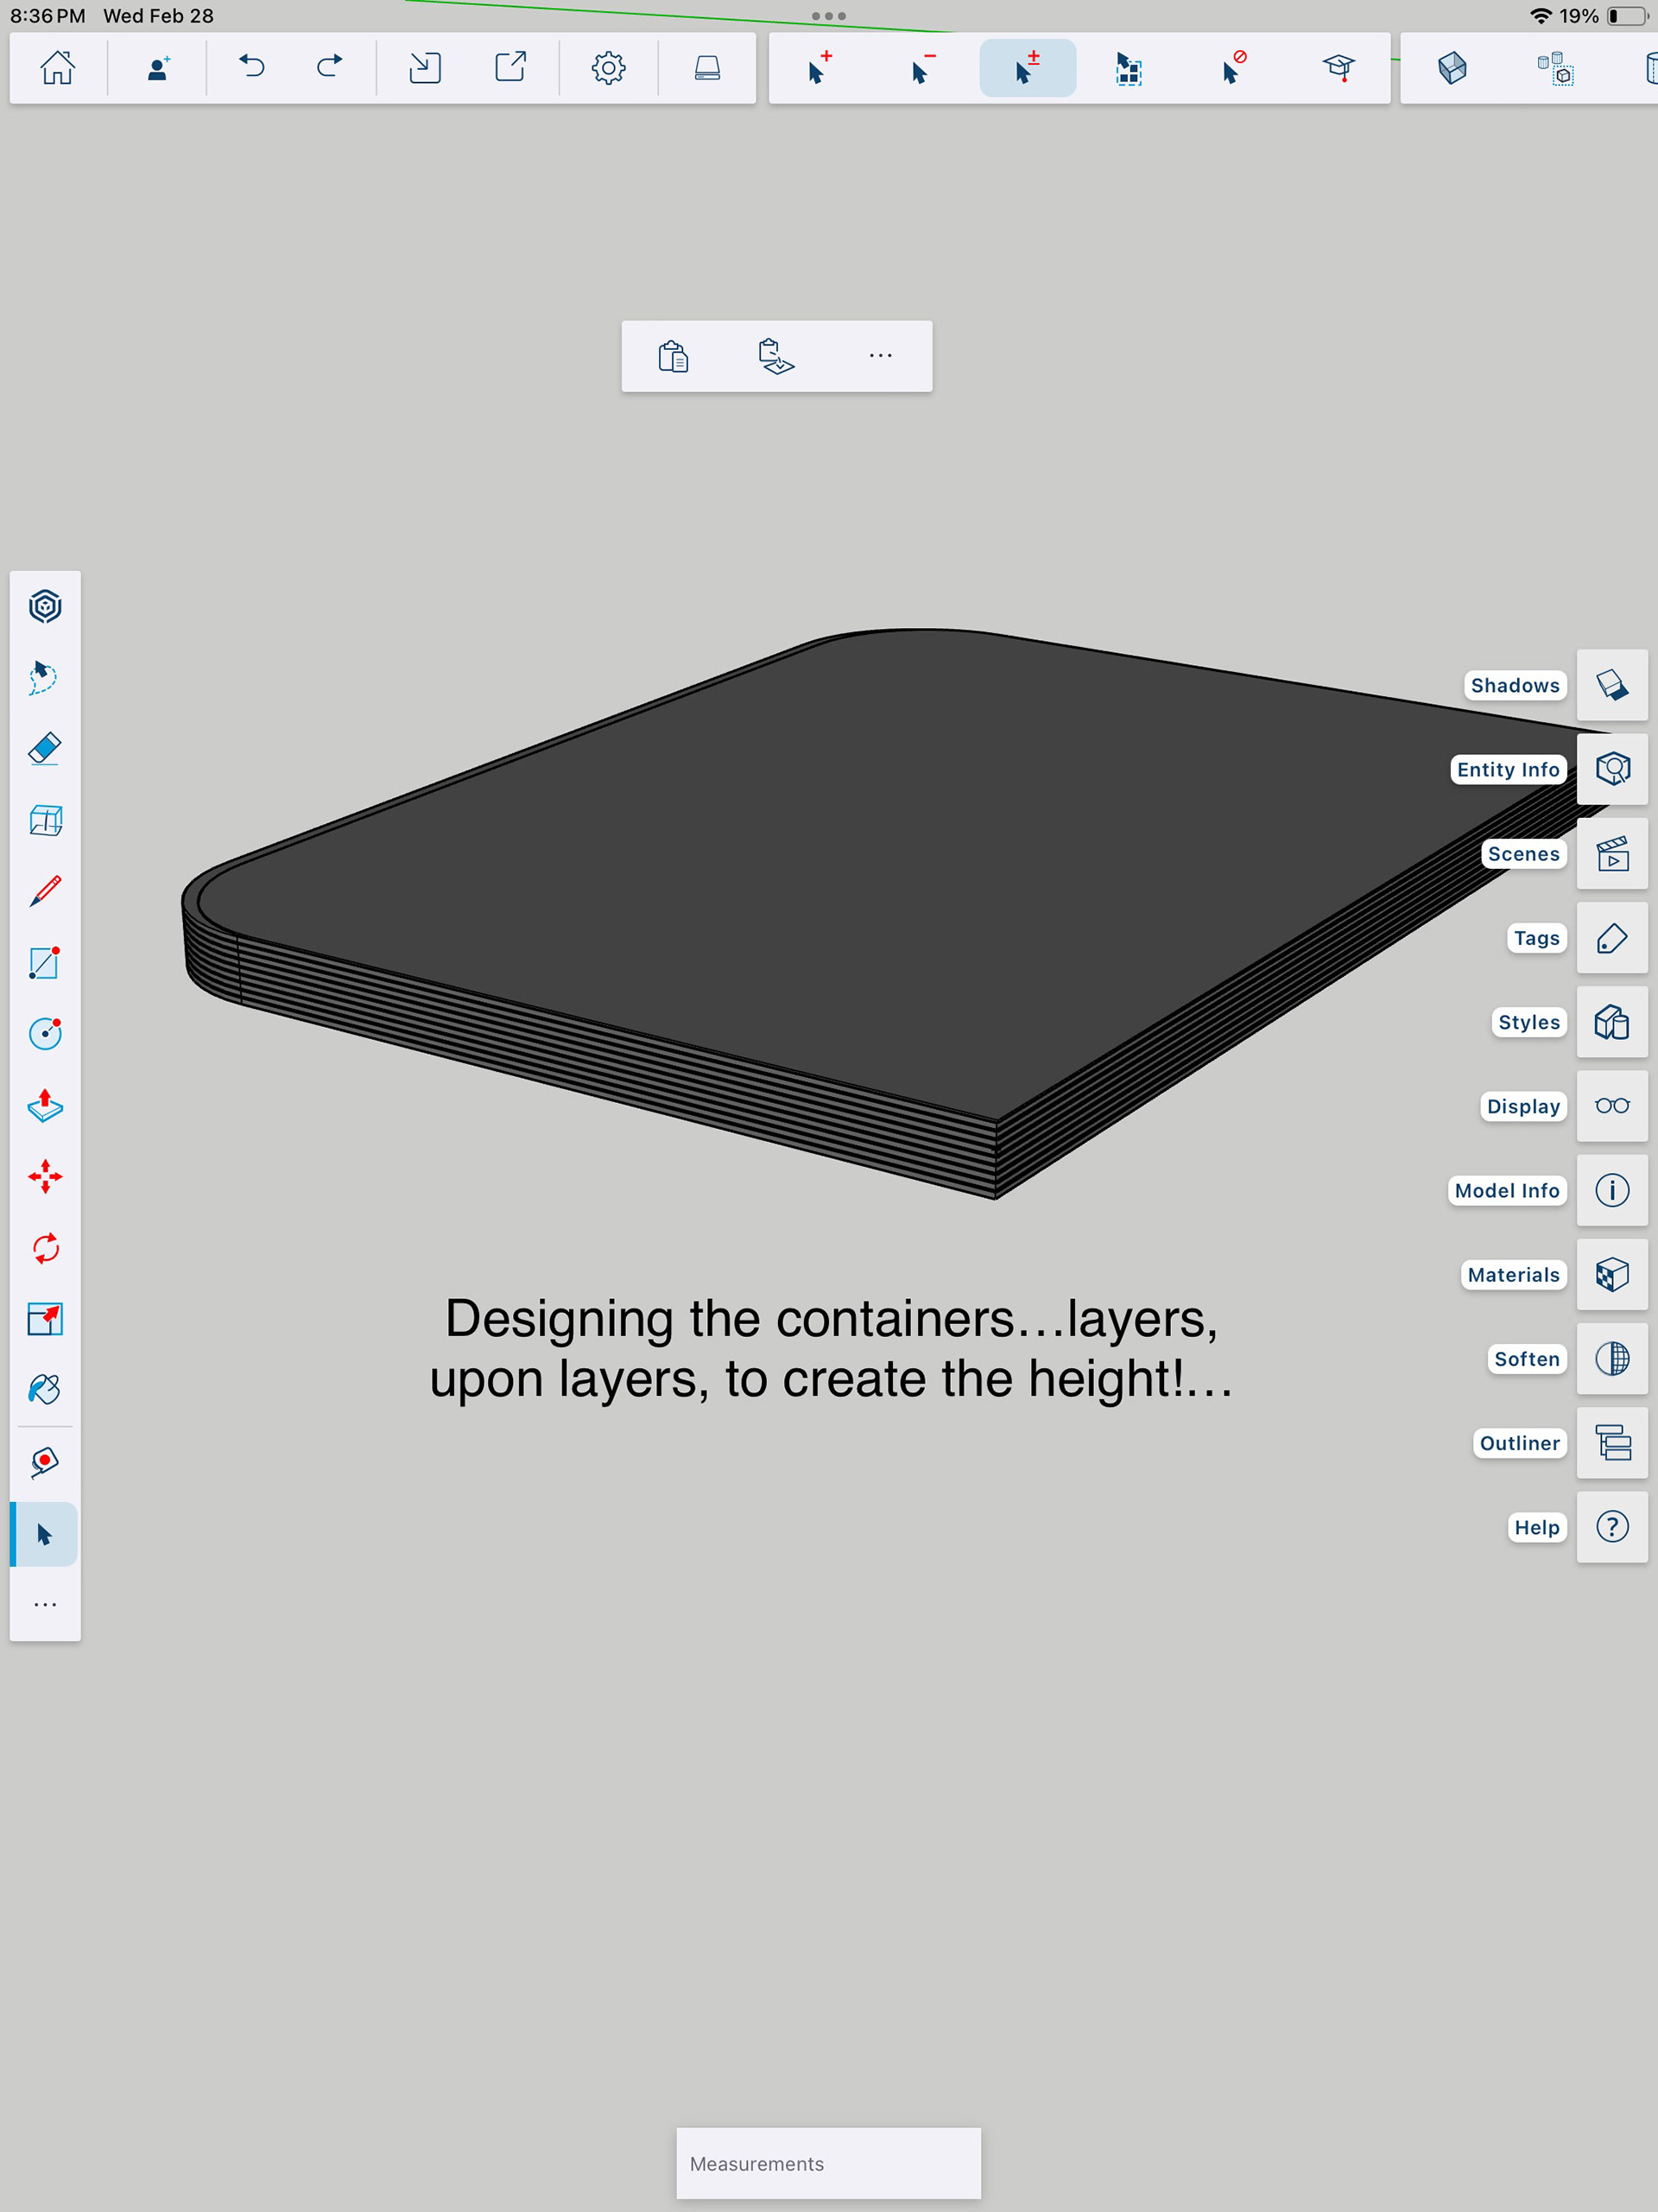Enable add-to-selection mode

pyautogui.click(x=820, y=68)
